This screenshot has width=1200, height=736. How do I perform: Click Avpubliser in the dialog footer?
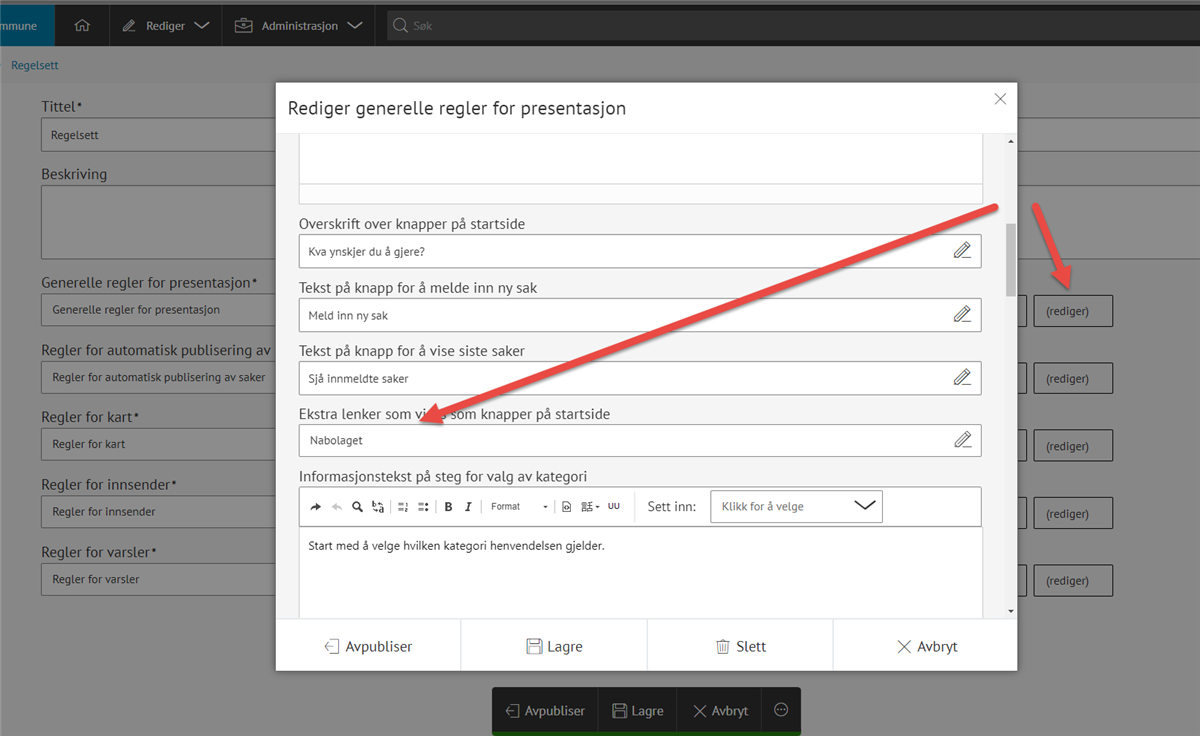click(x=368, y=646)
